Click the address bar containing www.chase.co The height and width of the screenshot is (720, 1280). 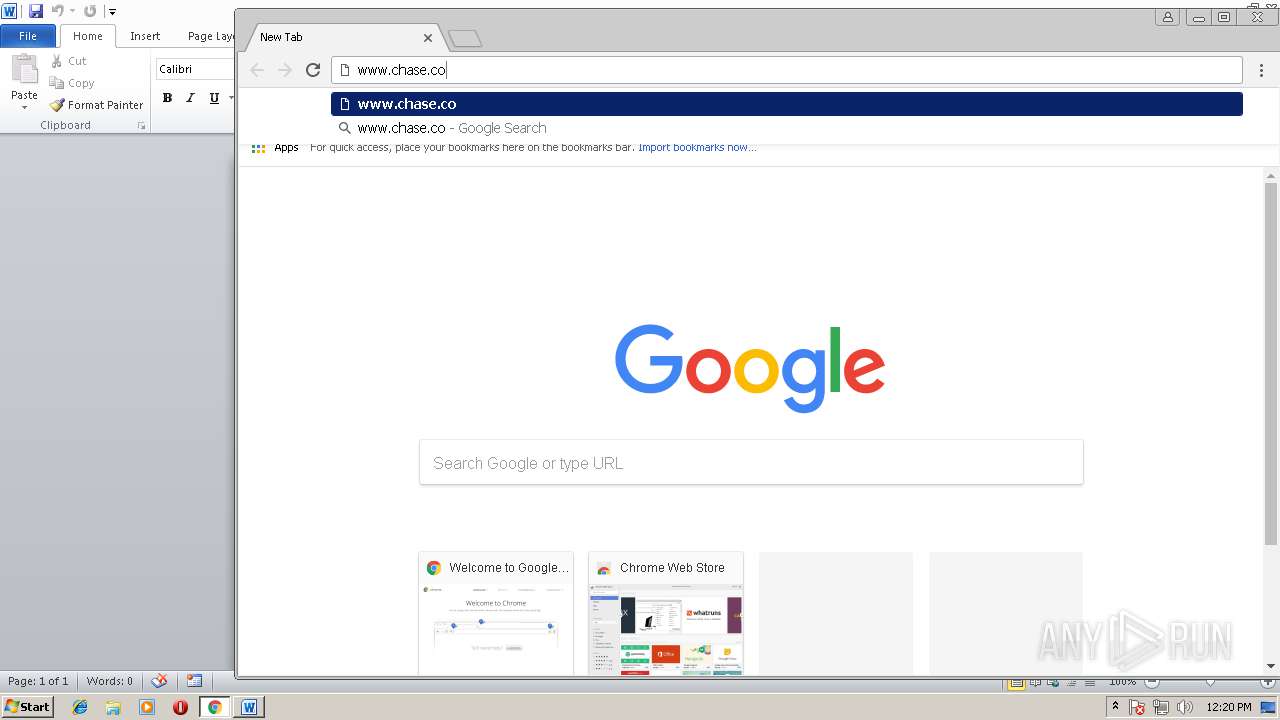tap(787, 70)
